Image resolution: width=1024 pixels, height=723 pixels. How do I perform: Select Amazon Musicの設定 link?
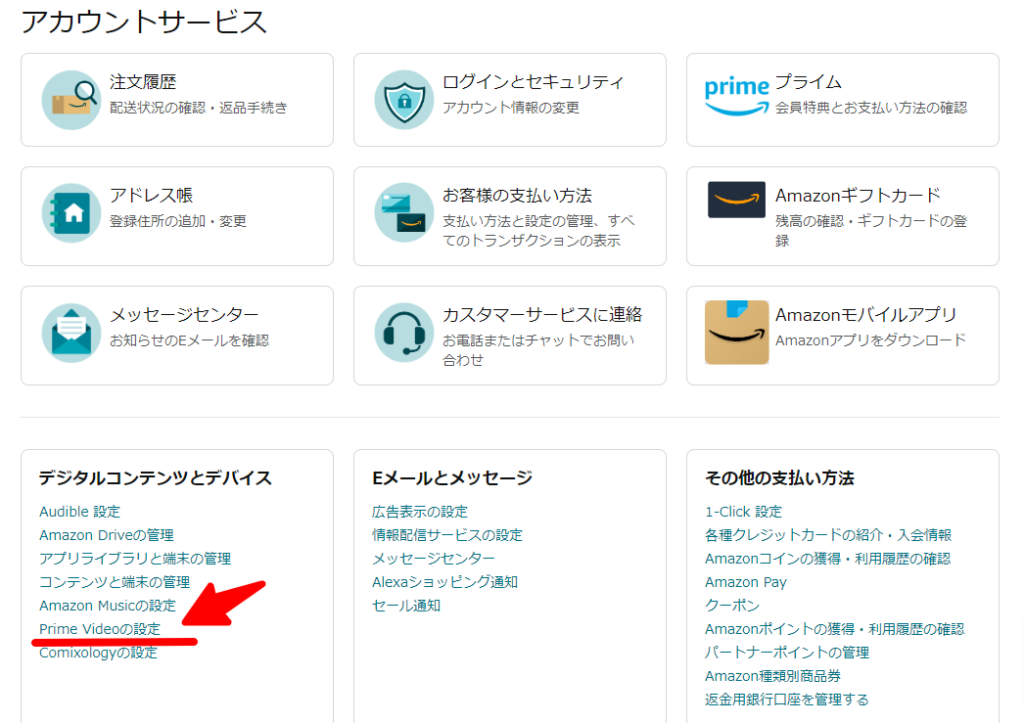(x=107, y=605)
